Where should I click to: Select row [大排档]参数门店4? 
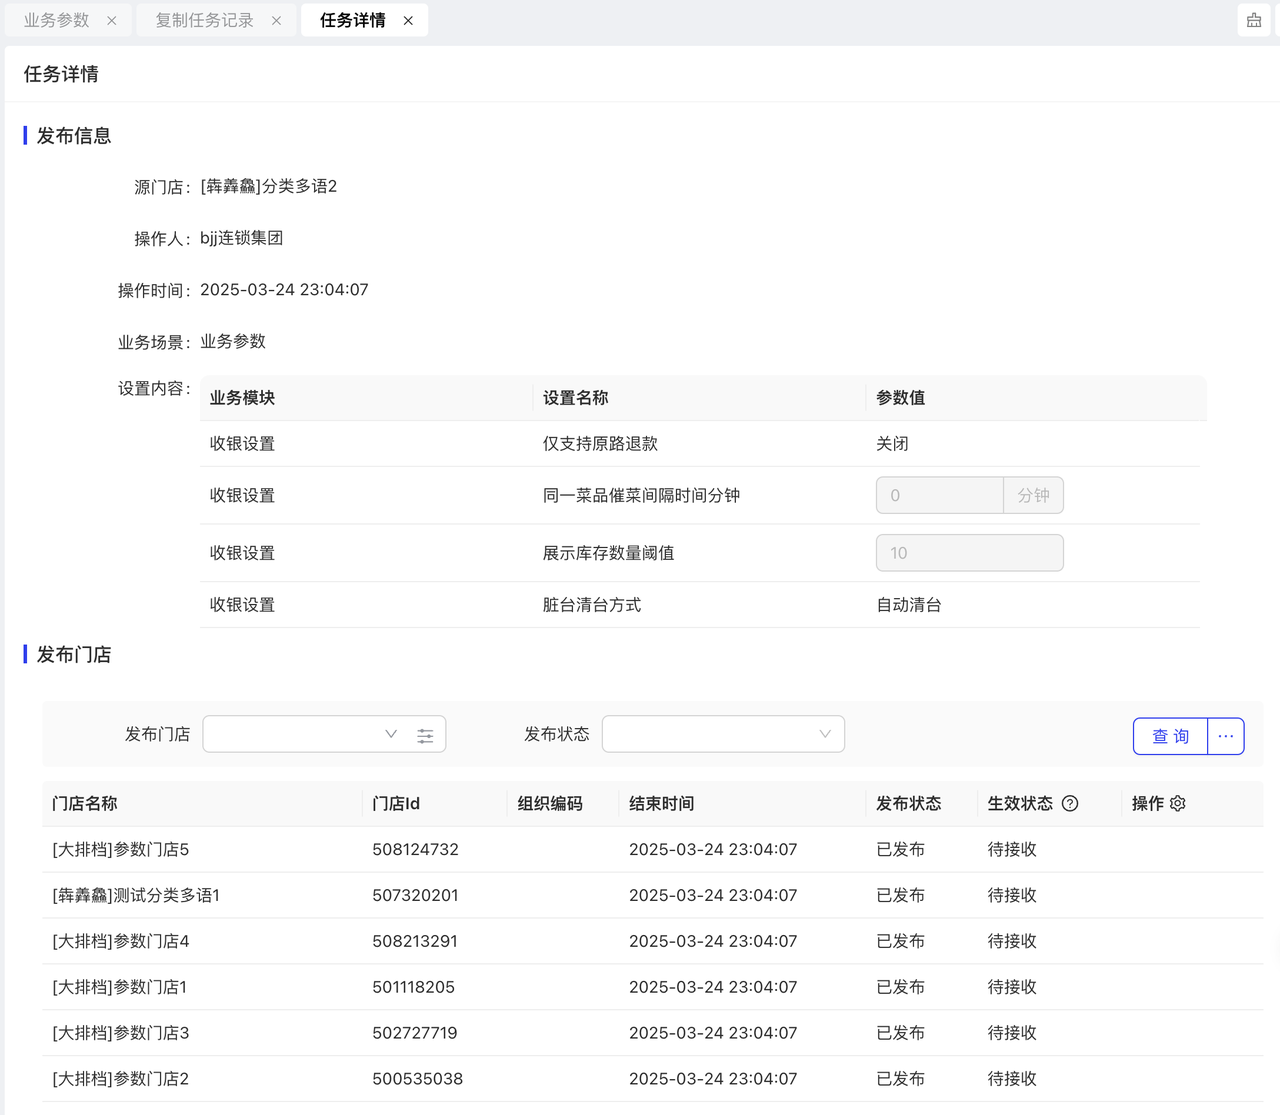pos(653,942)
